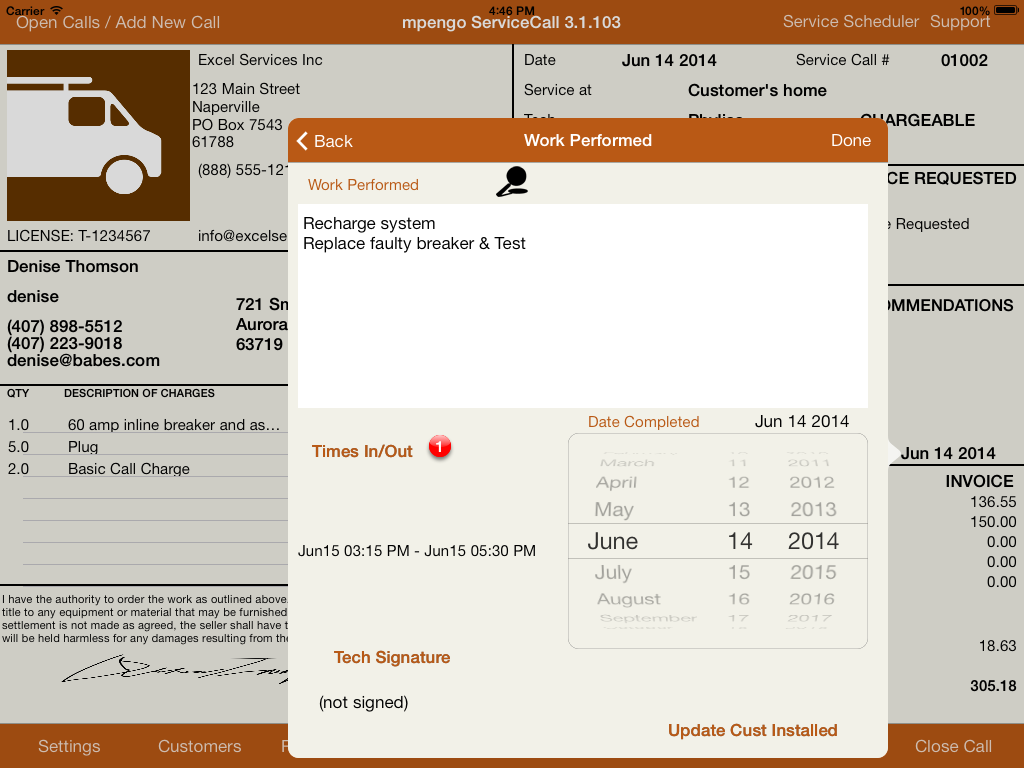Open Times In/Out entry
The width and height of the screenshot is (1024, 768).
[x=362, y=451]
